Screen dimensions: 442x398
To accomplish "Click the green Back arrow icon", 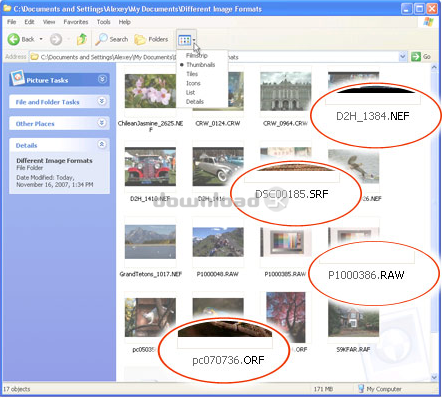I will [14, 39].
